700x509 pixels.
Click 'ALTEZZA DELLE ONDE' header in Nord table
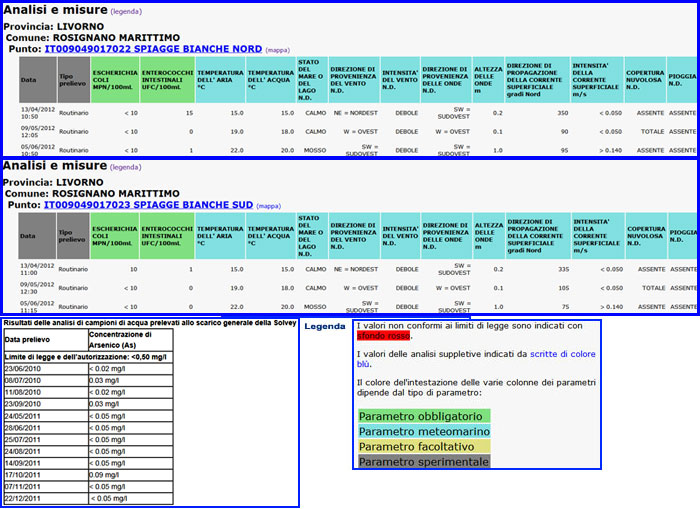pos(488,80)
